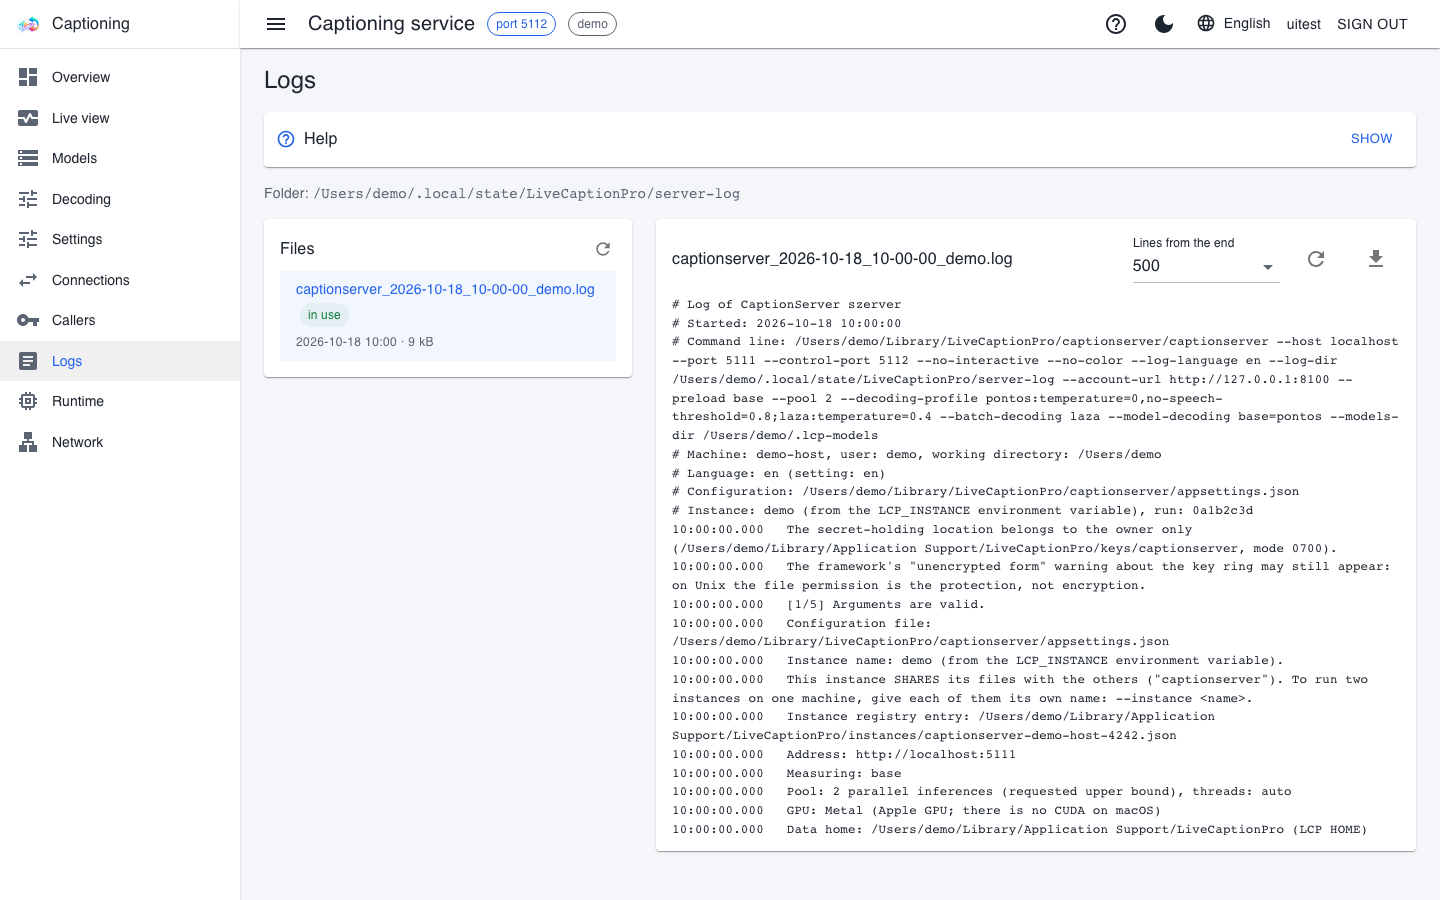Click the Decoding tune icon

(28, 199)
